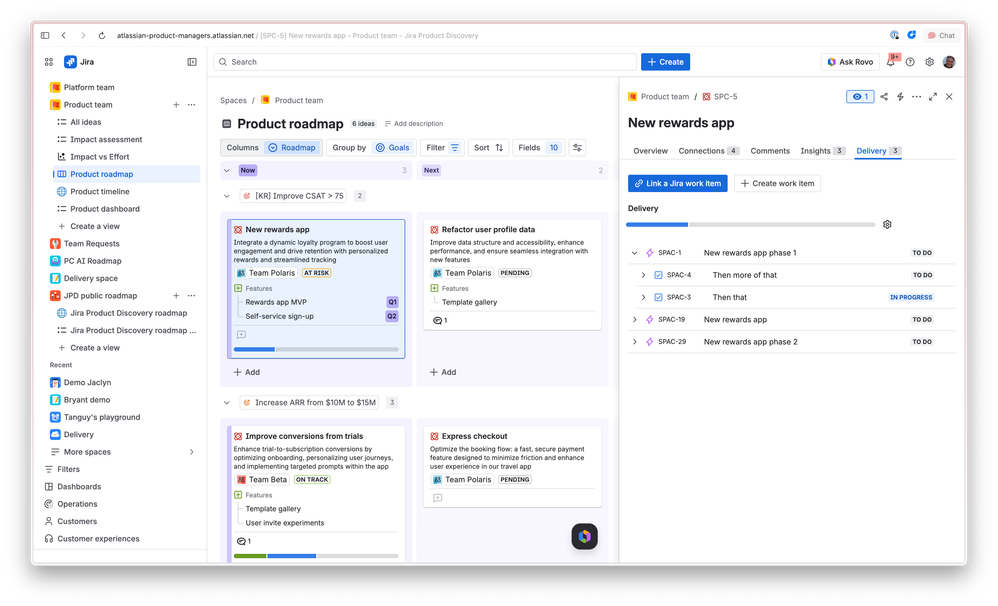Toggle the browser sidebar icon
This screenshot has width=998, height=606.
pyautogui.click(x=45, y=36)
